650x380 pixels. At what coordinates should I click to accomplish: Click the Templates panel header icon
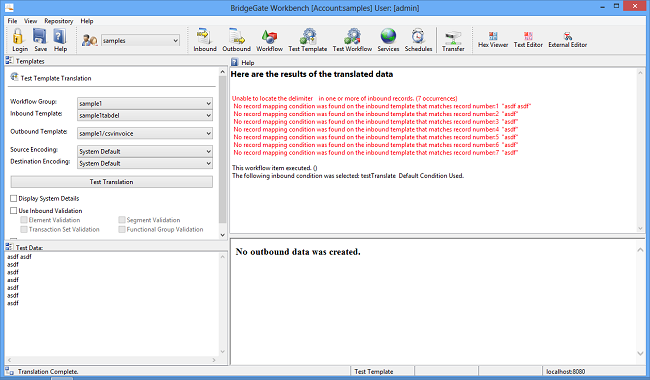(x=9, y=61)
